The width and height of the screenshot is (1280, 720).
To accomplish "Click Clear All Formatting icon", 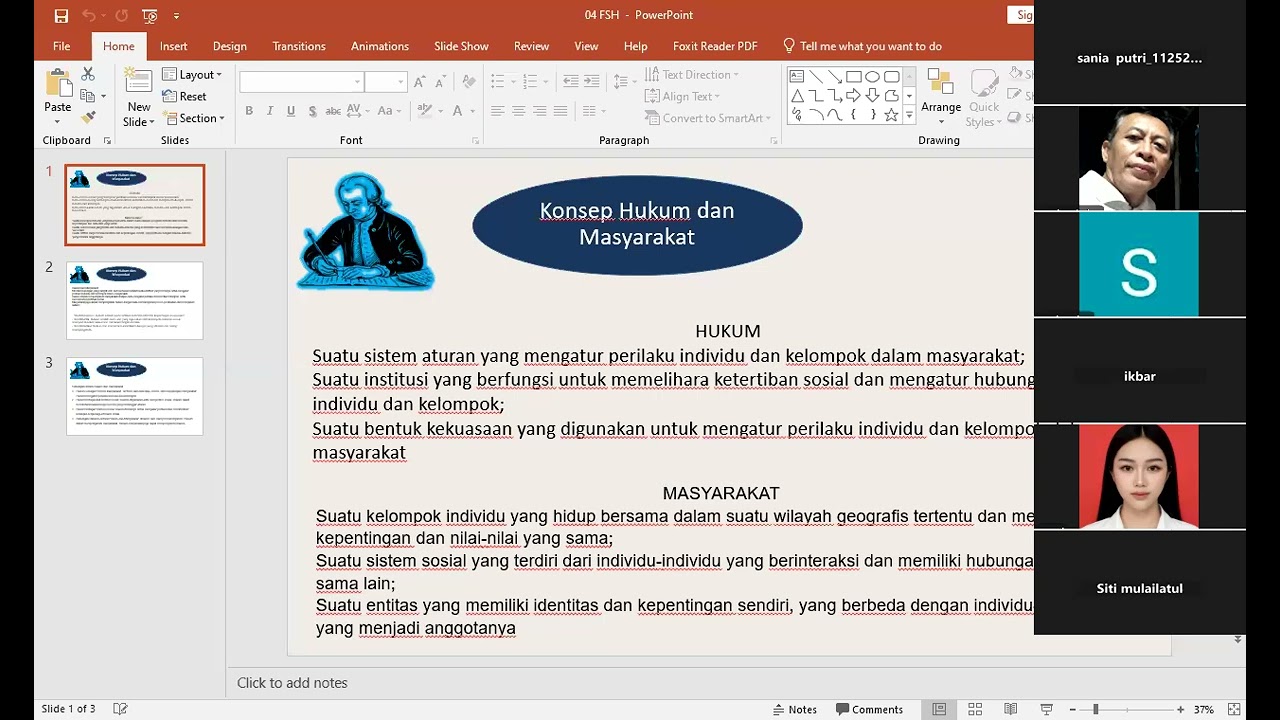I will [x=470, y=82].
